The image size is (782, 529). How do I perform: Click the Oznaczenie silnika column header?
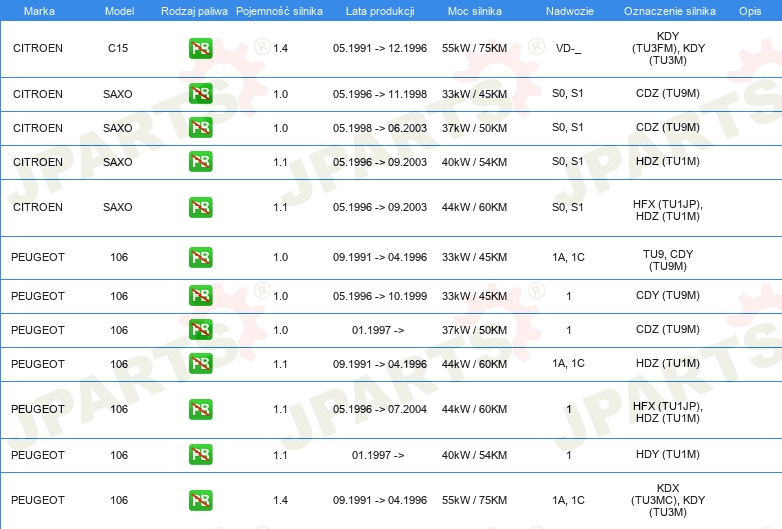tap(670, 11)
